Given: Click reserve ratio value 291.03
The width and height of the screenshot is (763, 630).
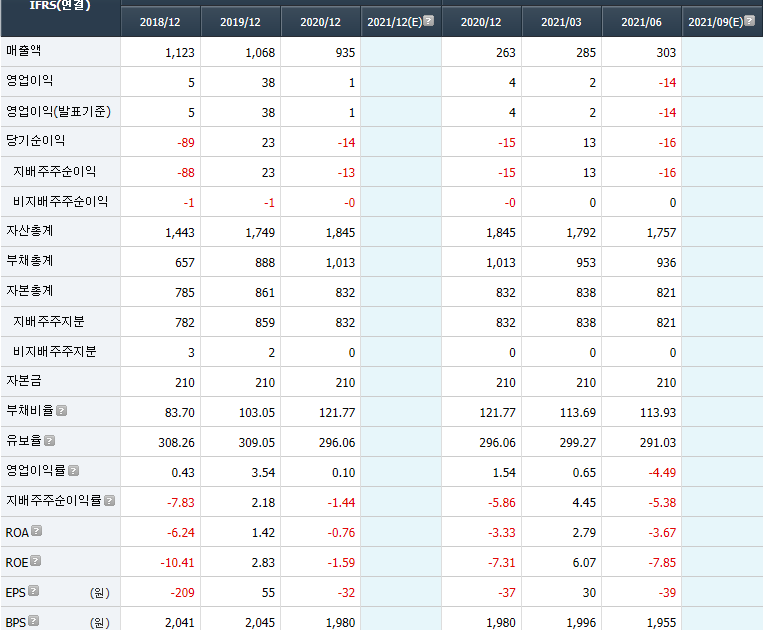Looking at the screenshot, I should (x=658, y=443).
